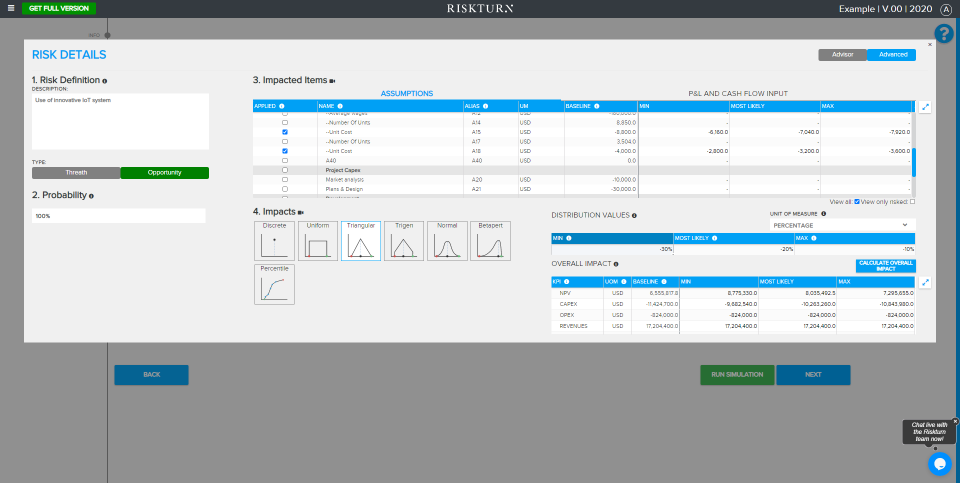Viewport: 960px width, 483px height.
Task: Set risk type to Threath
Action: coord(77,173)
